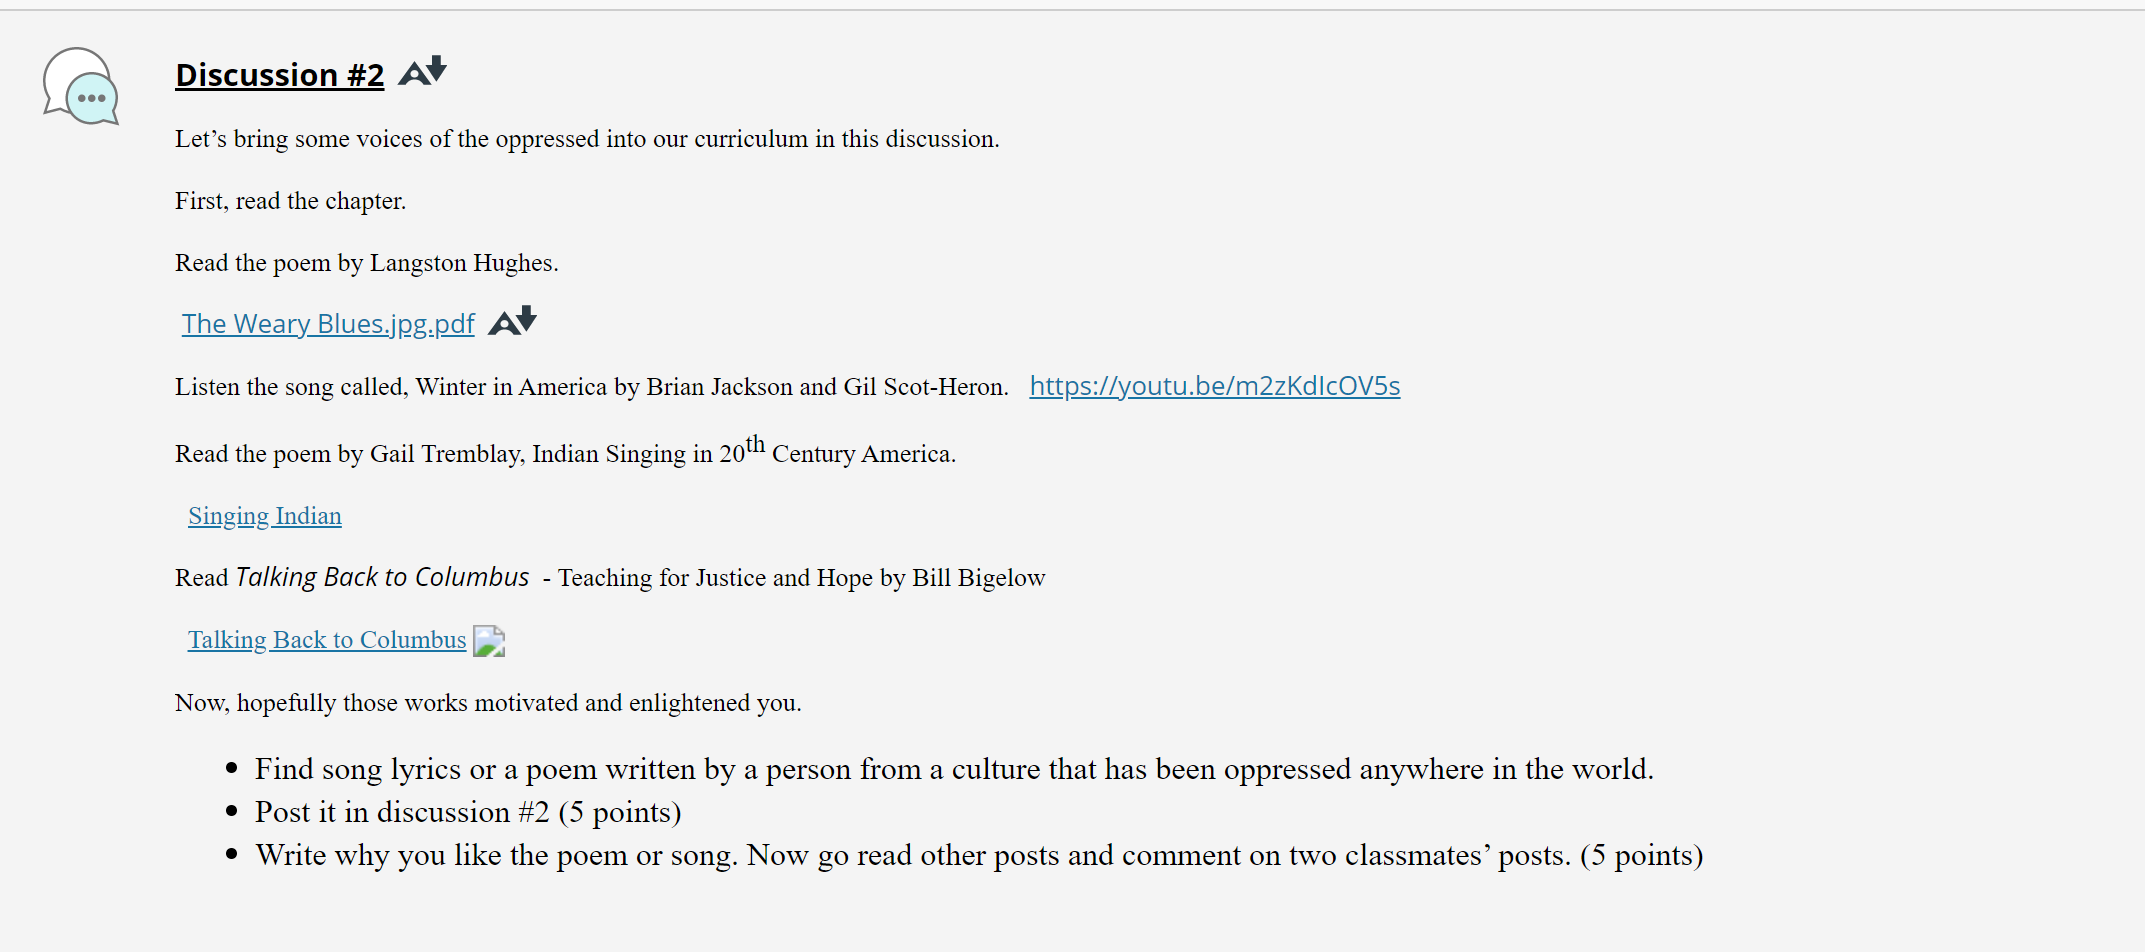Open the Discussion #2 title link
Image resolution: width=2145 pixels, height=952 pixels.
point(280,75)
